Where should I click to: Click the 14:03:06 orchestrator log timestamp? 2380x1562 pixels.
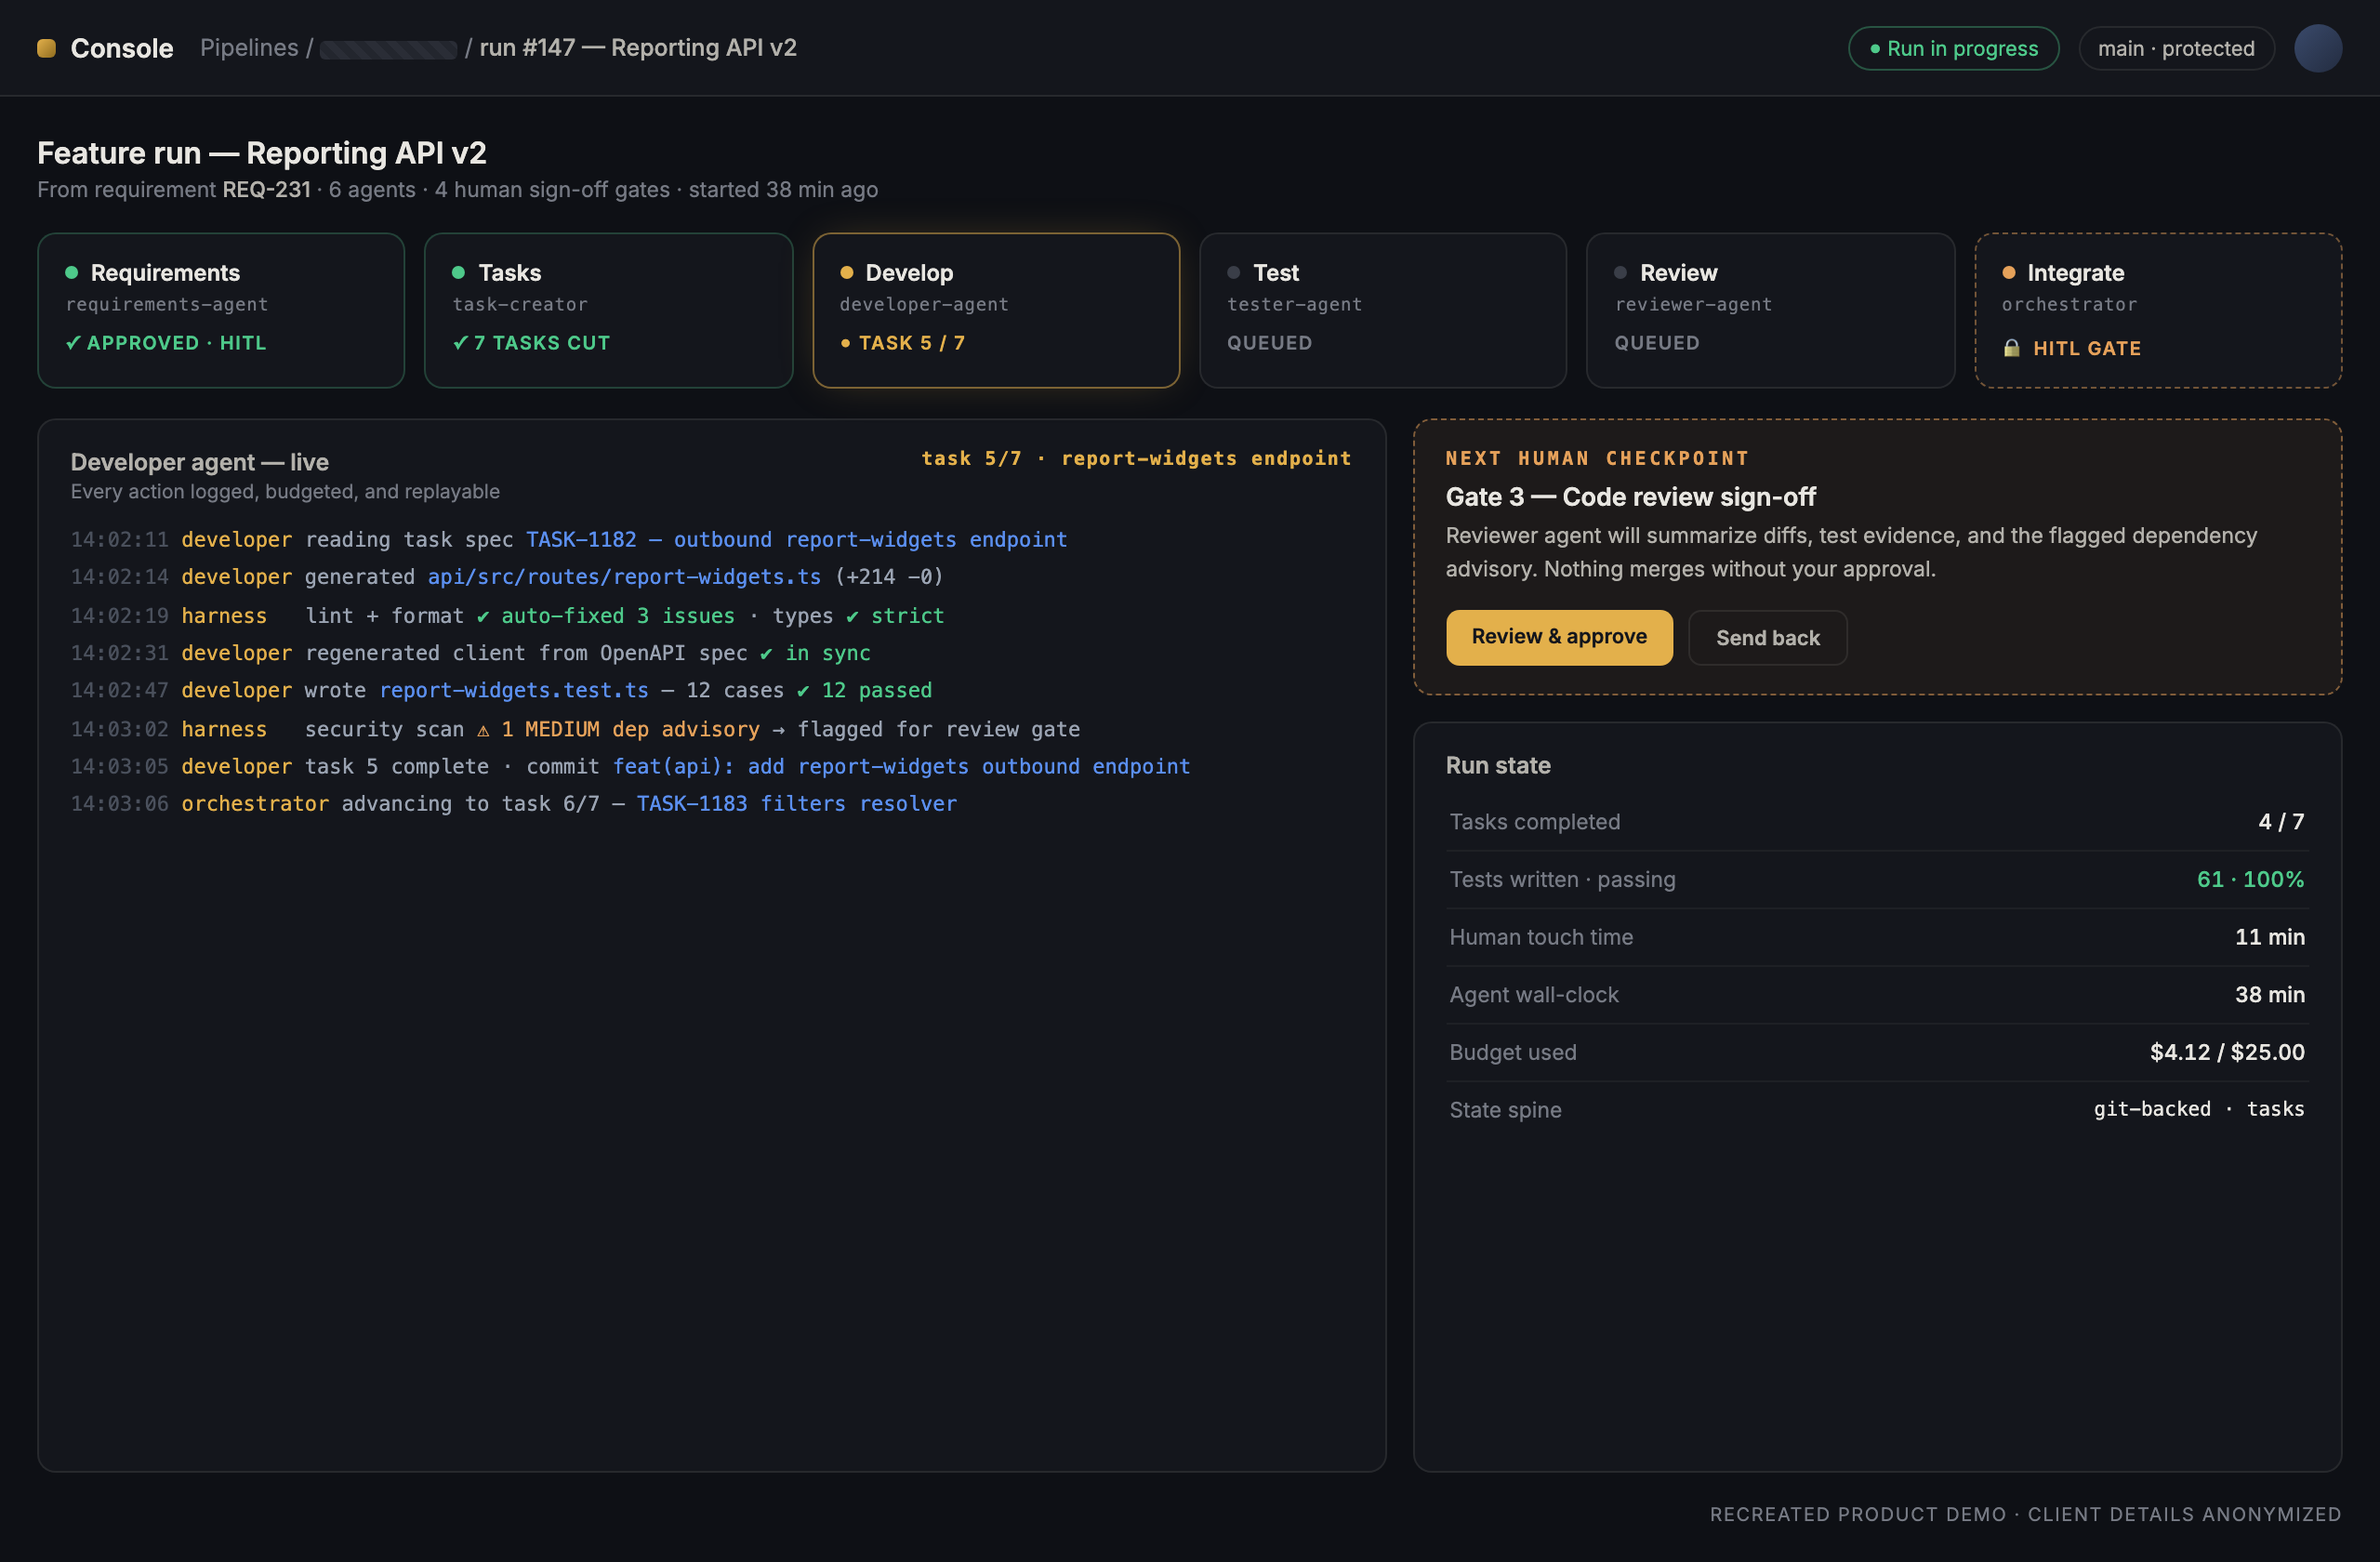[119, 803]
